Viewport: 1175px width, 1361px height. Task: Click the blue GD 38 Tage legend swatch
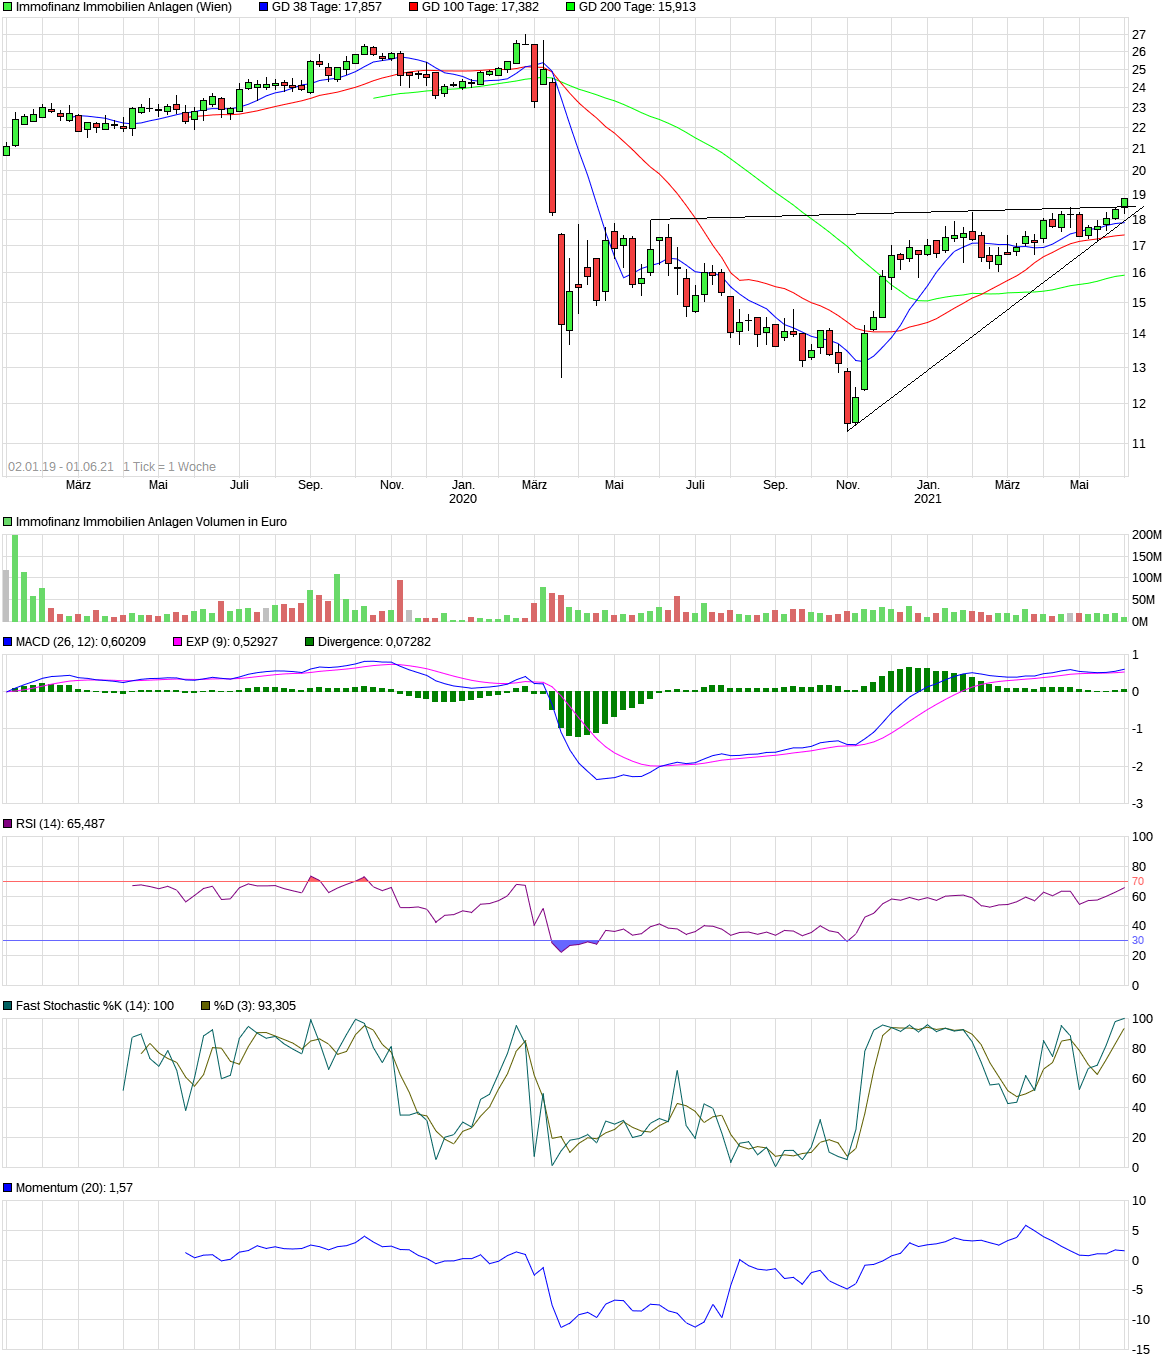click(264, 7)
